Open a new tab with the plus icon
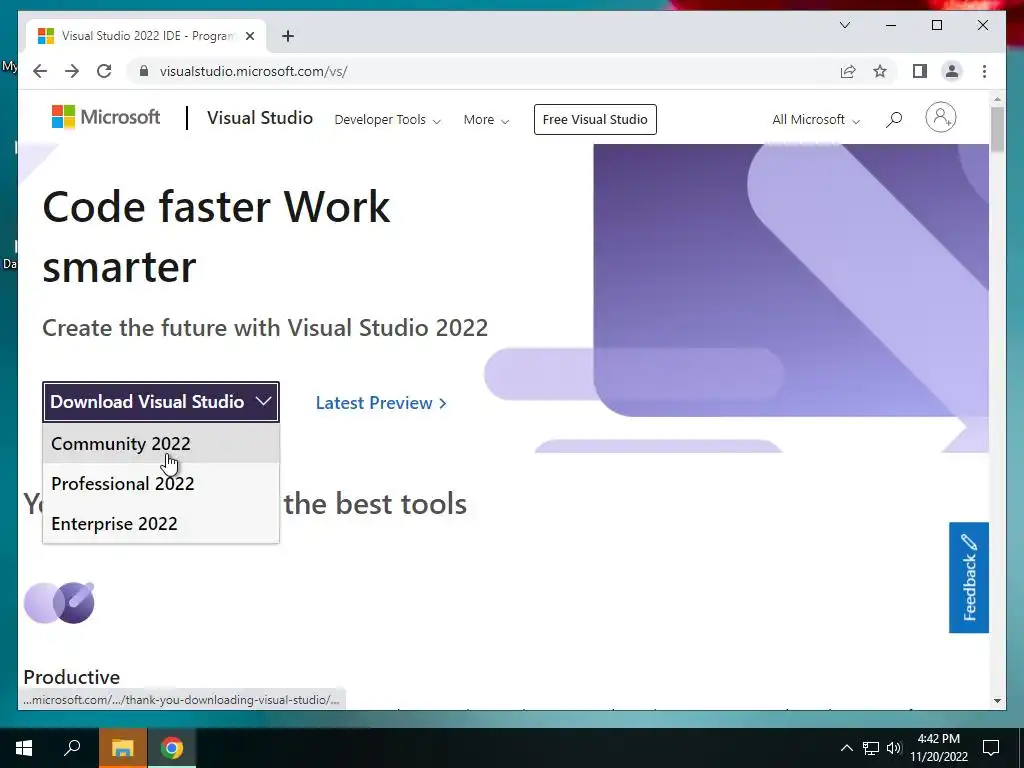The image size is (1024, 768). (288, 36)
